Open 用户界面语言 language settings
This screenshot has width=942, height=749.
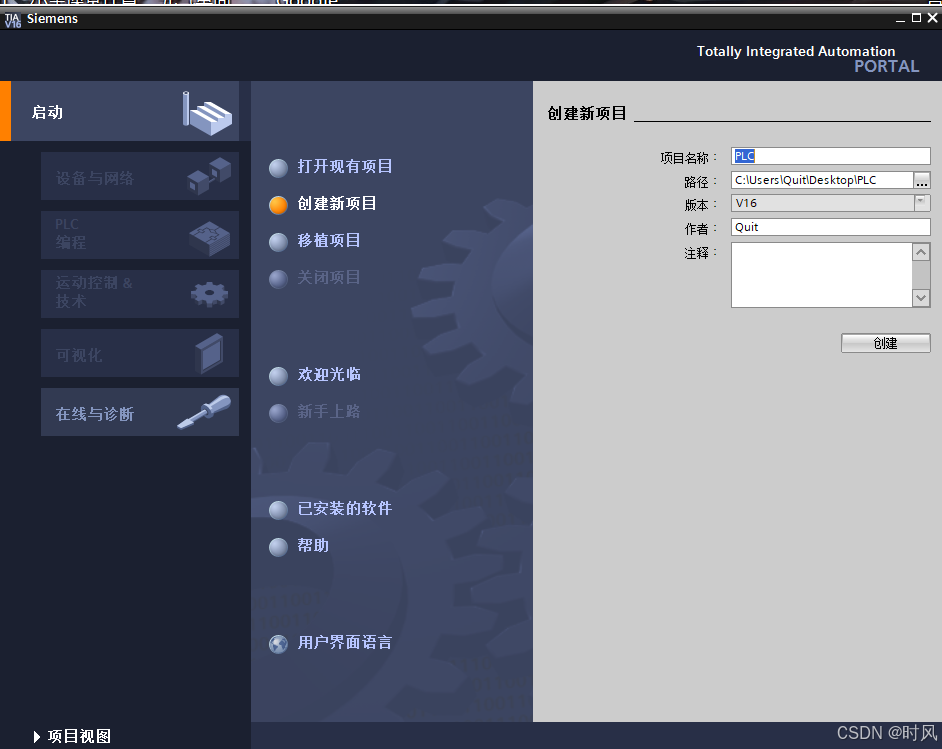[345, 643]
